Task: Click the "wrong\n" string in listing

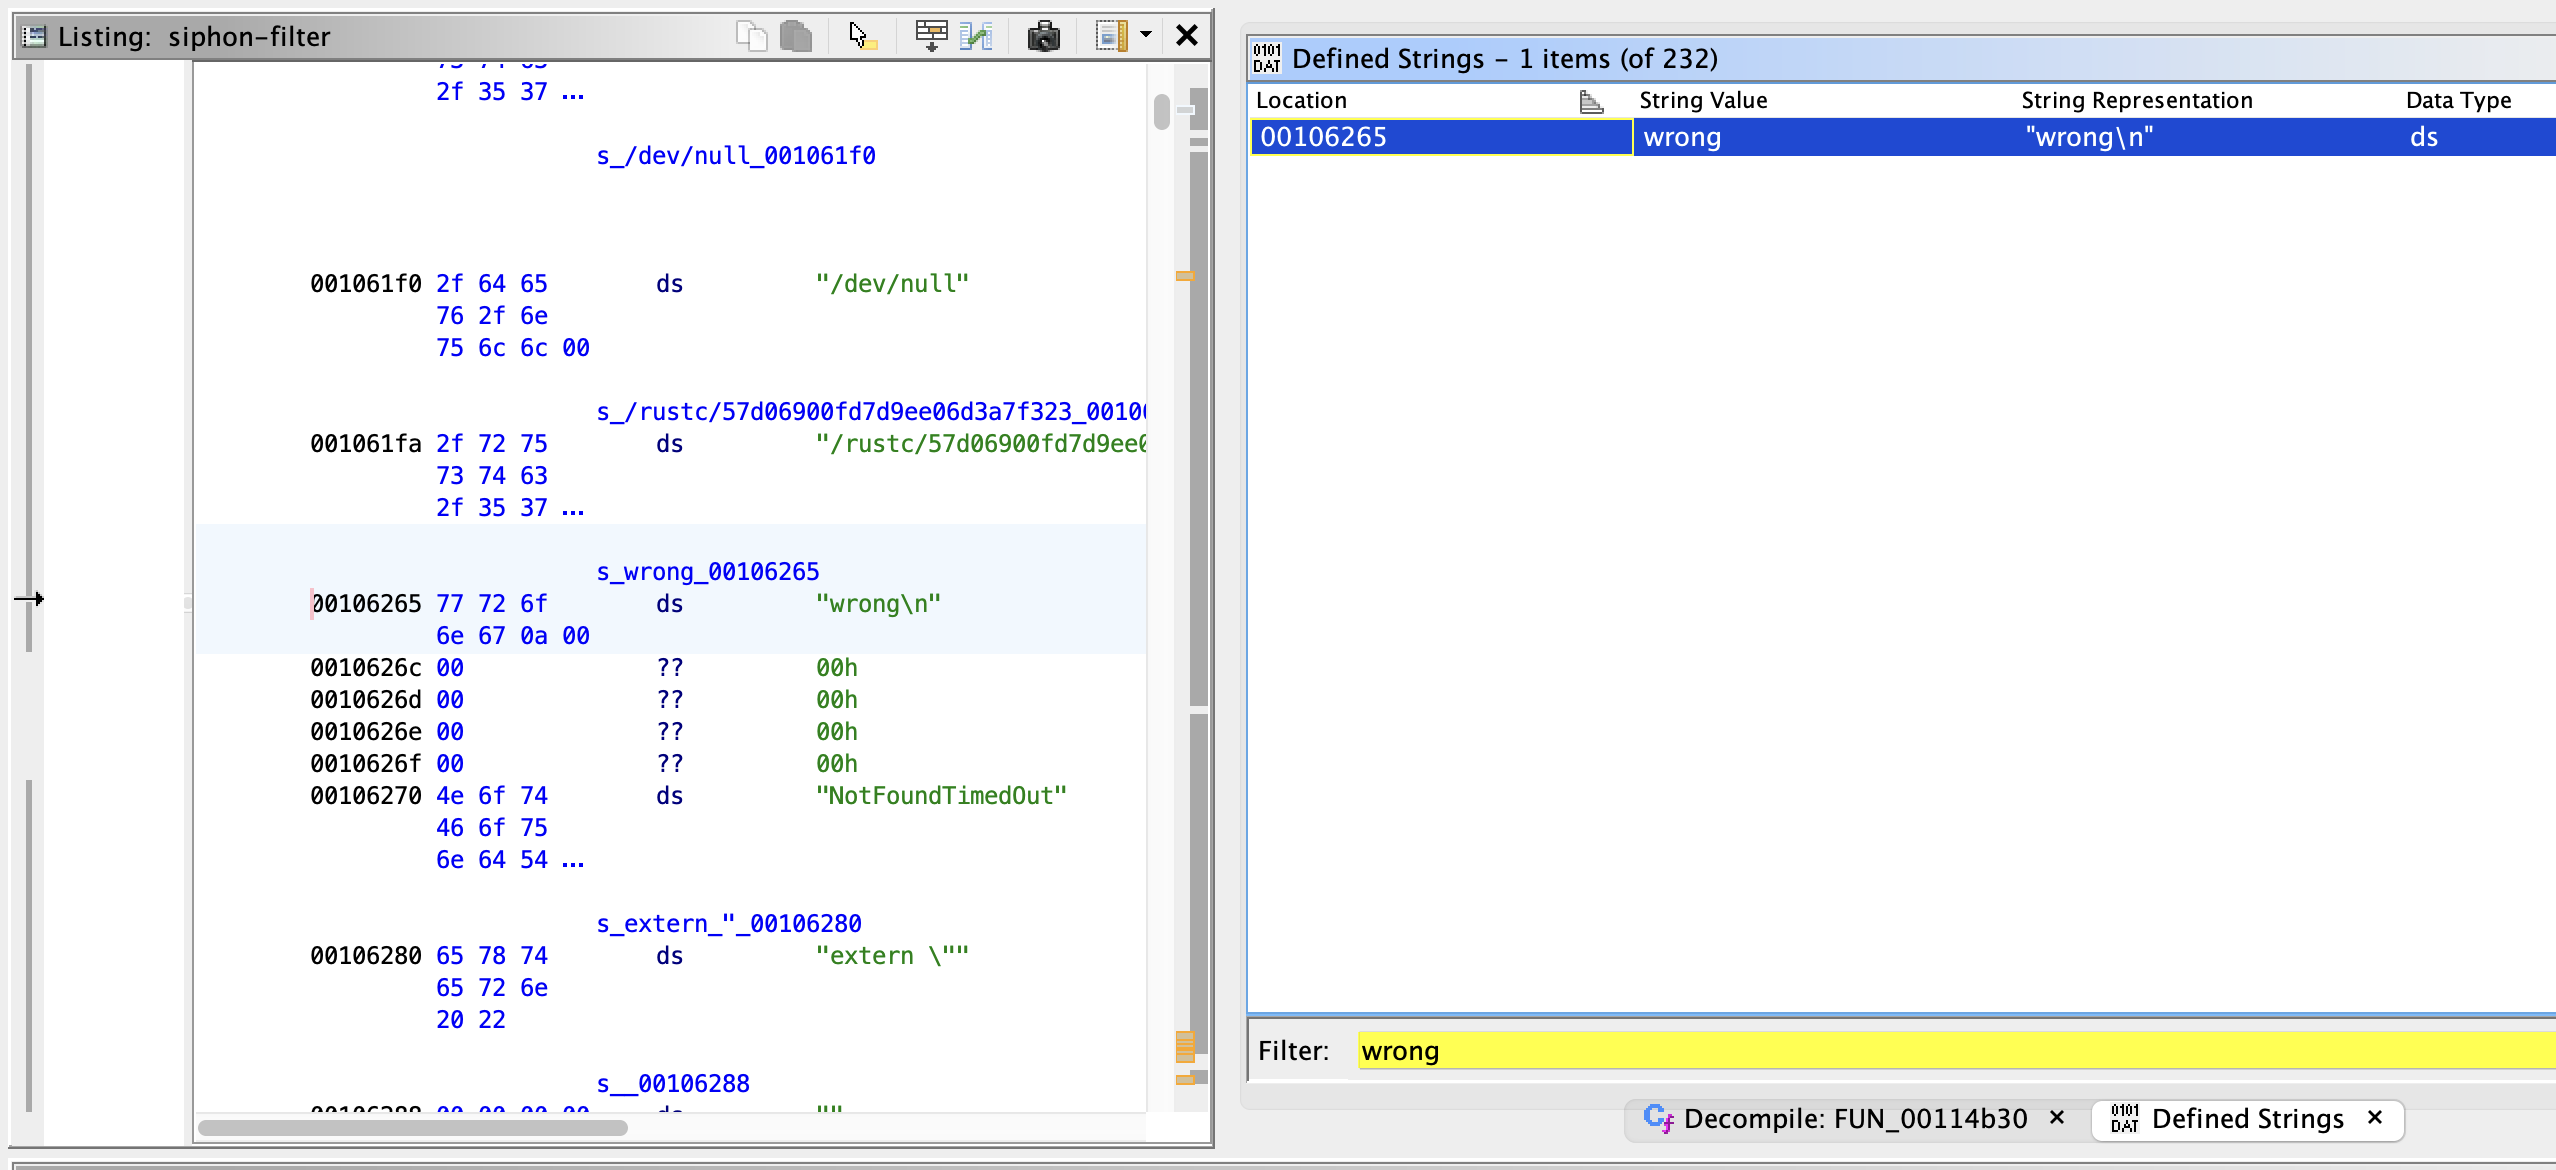Action: coord(878,604)
